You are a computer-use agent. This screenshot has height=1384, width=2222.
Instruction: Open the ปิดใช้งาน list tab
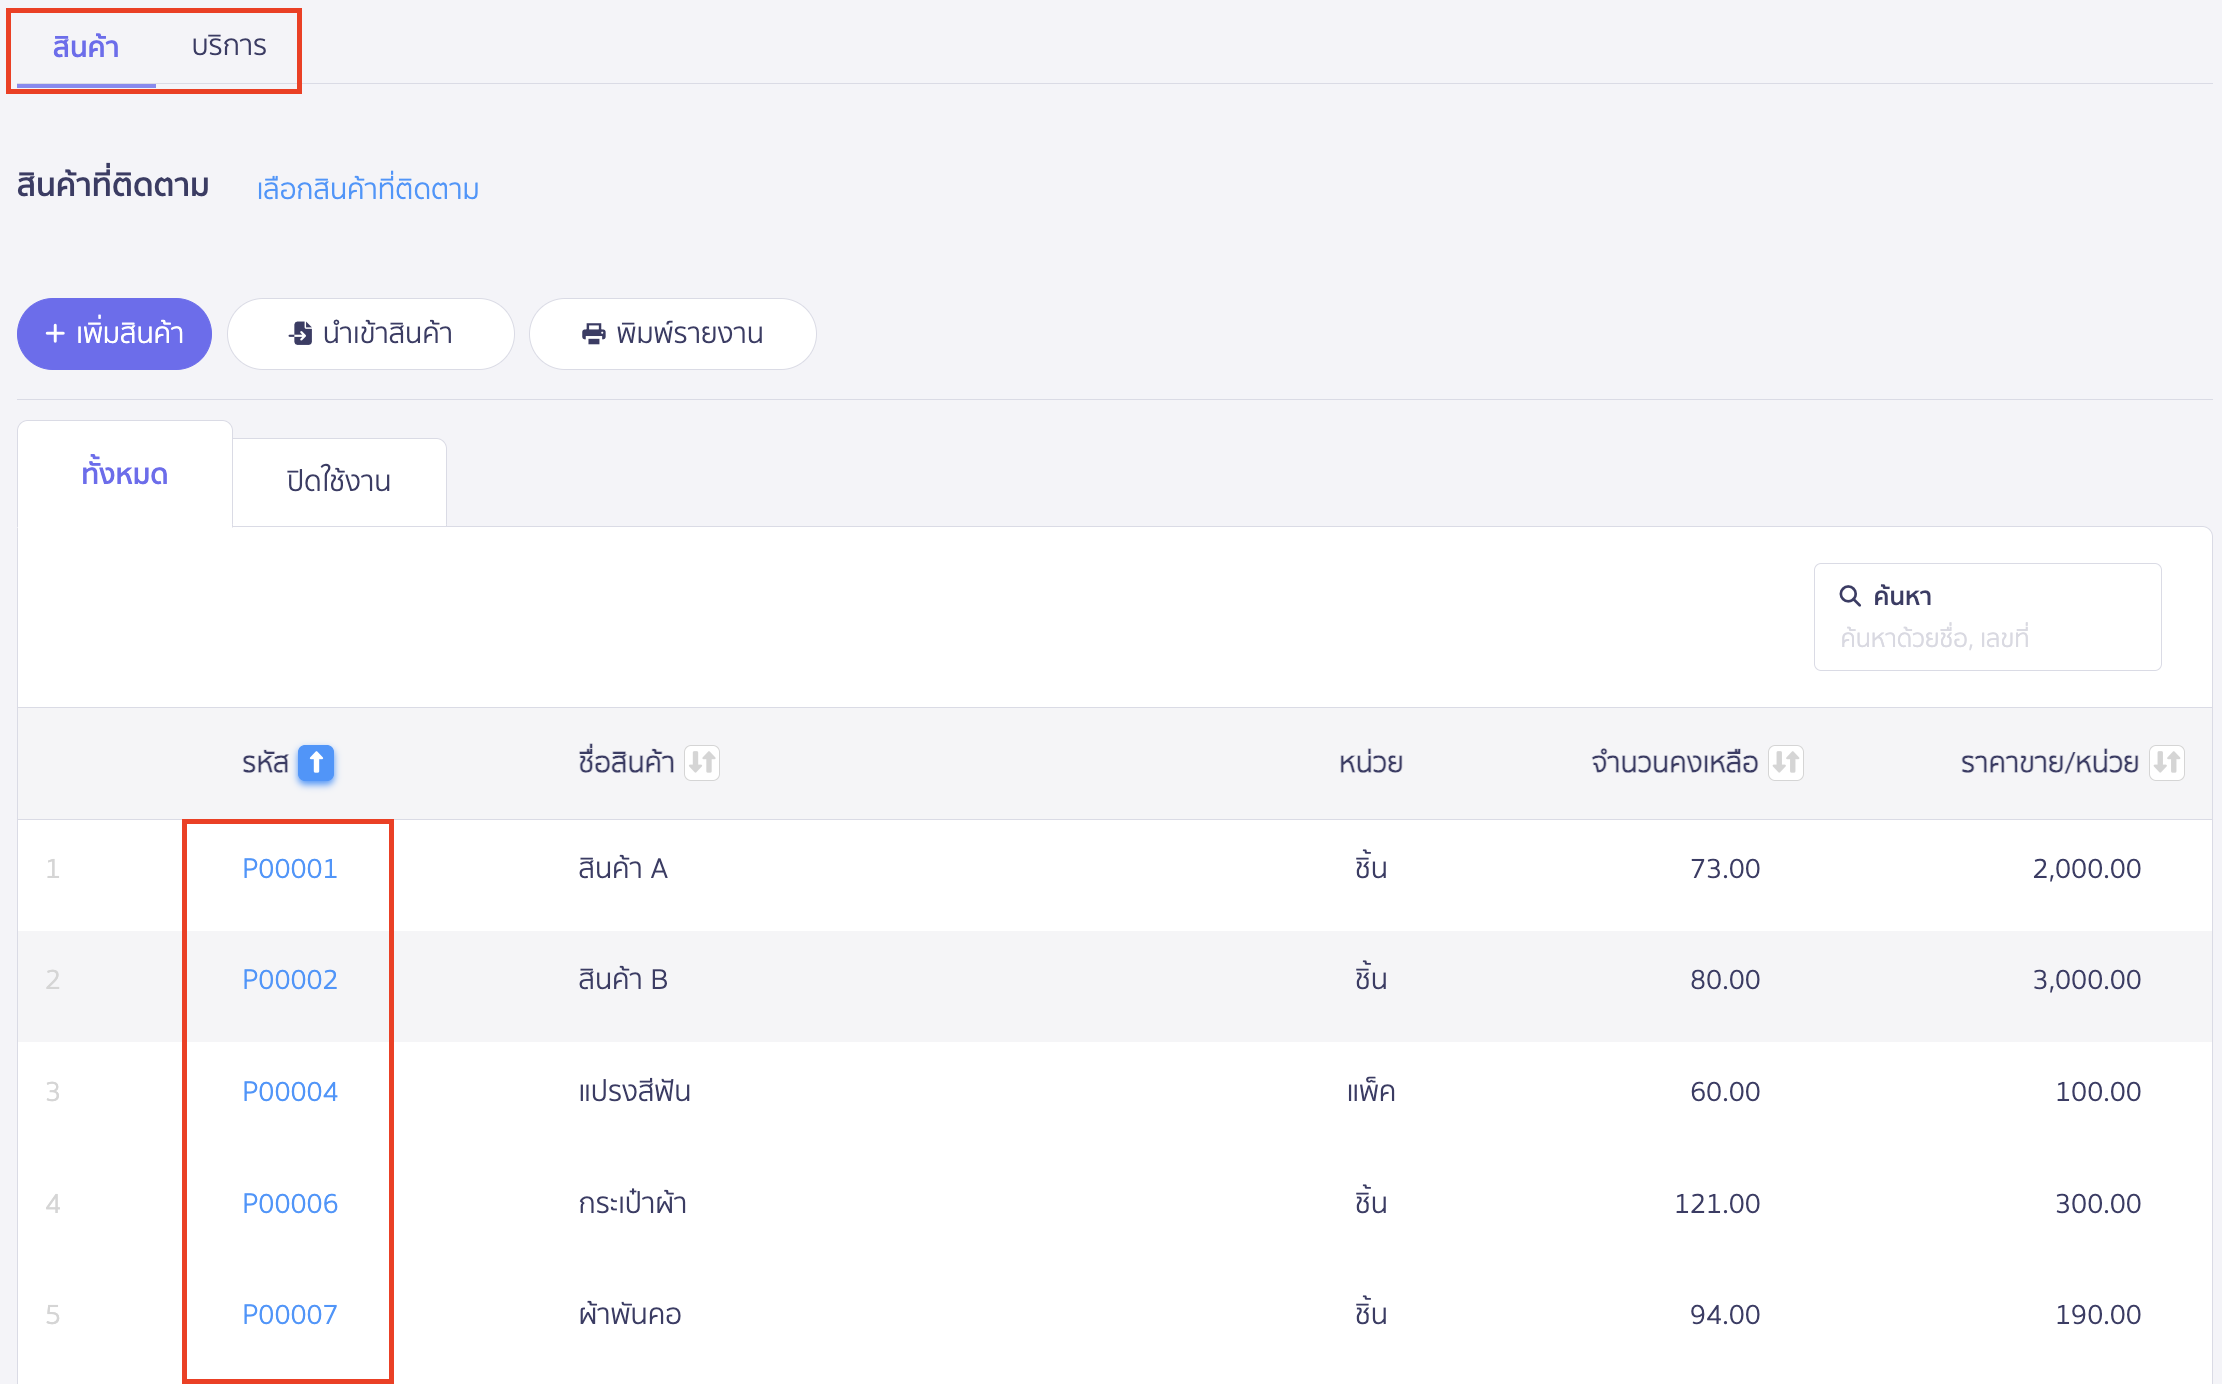(338, 482)
